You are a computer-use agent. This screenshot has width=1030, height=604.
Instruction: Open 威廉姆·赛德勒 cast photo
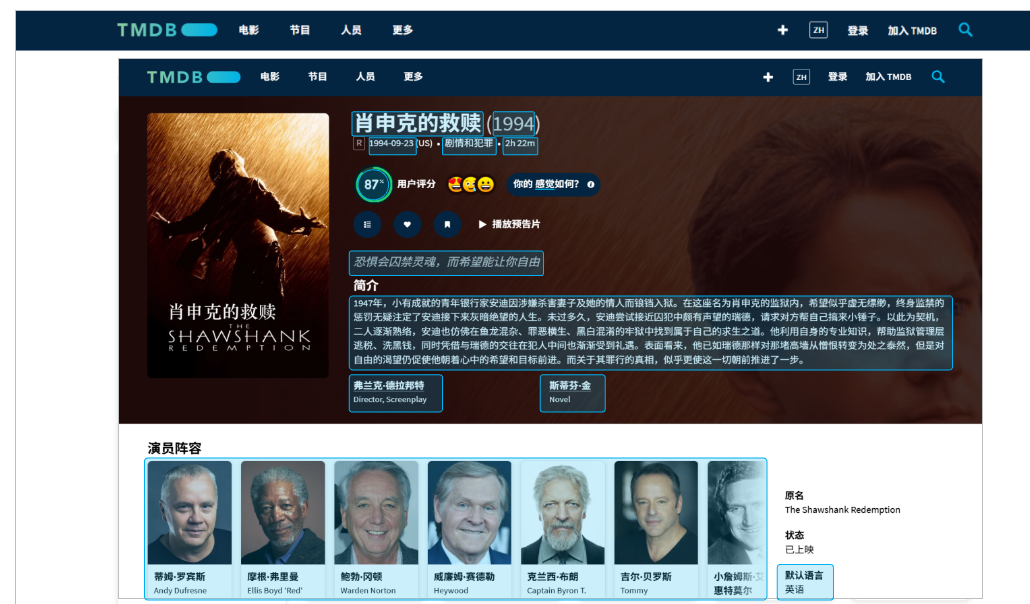[x=469, y=513]
